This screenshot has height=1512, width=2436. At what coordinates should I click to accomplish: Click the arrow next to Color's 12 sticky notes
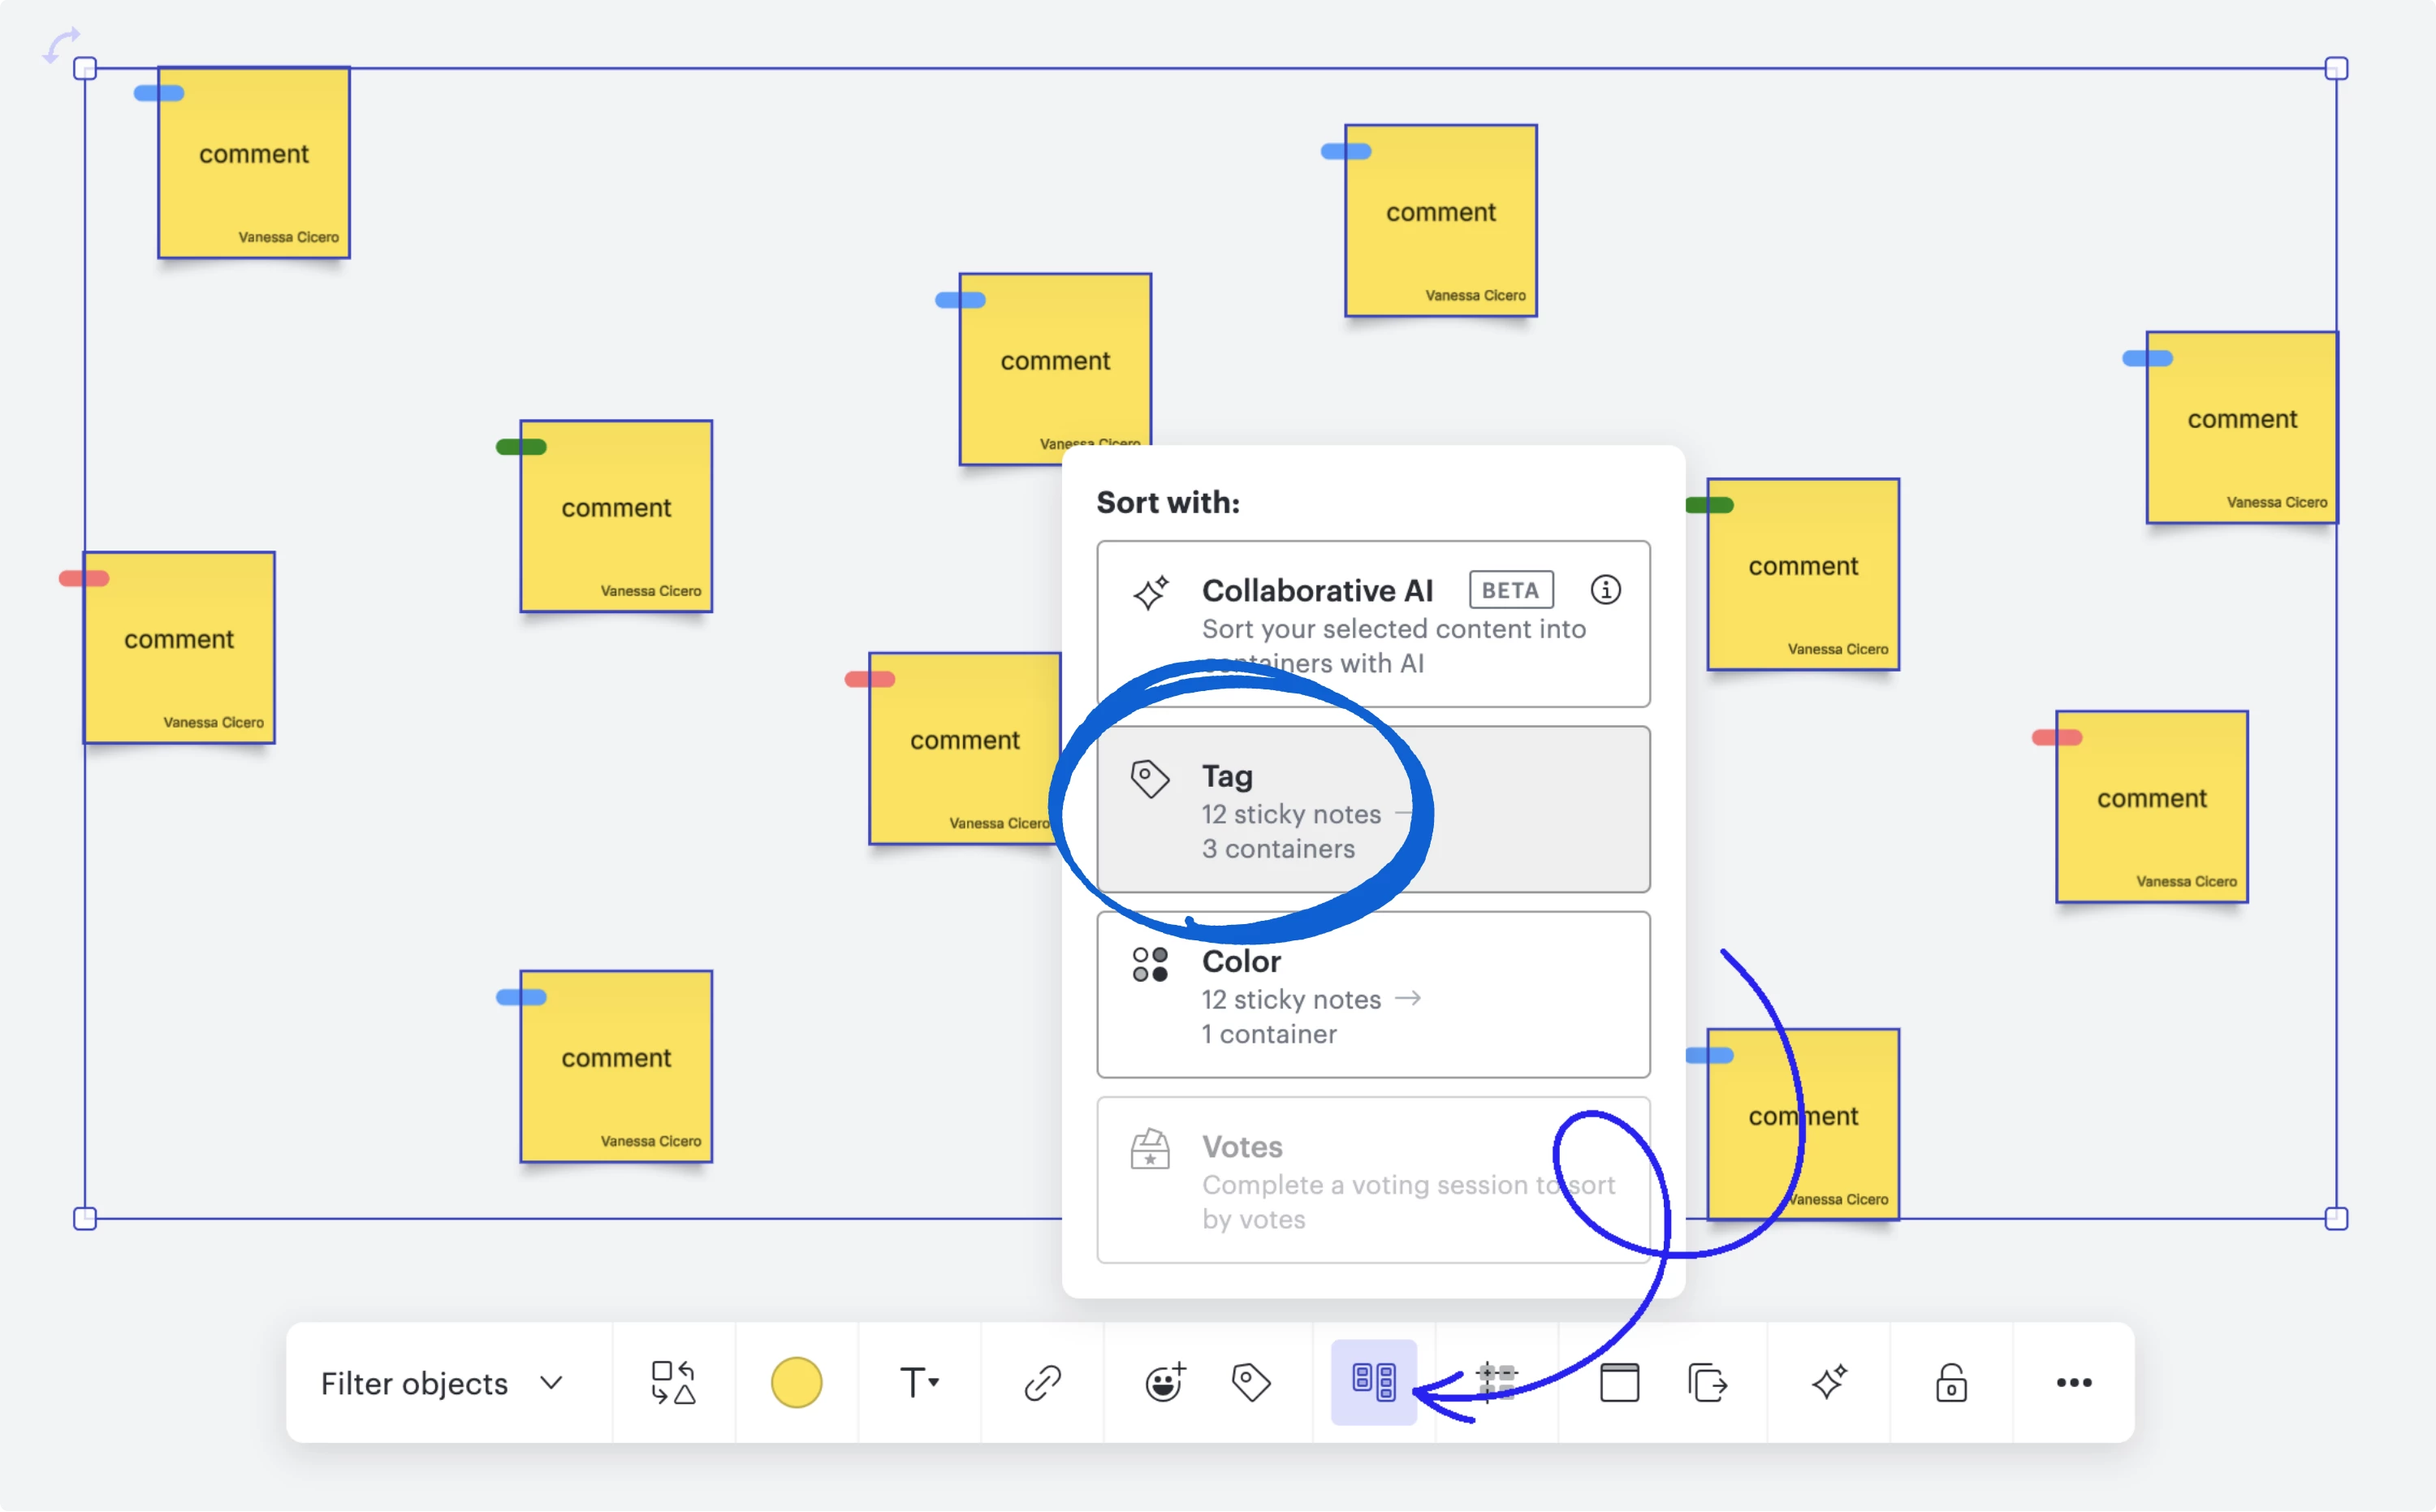pos(1407,999)
